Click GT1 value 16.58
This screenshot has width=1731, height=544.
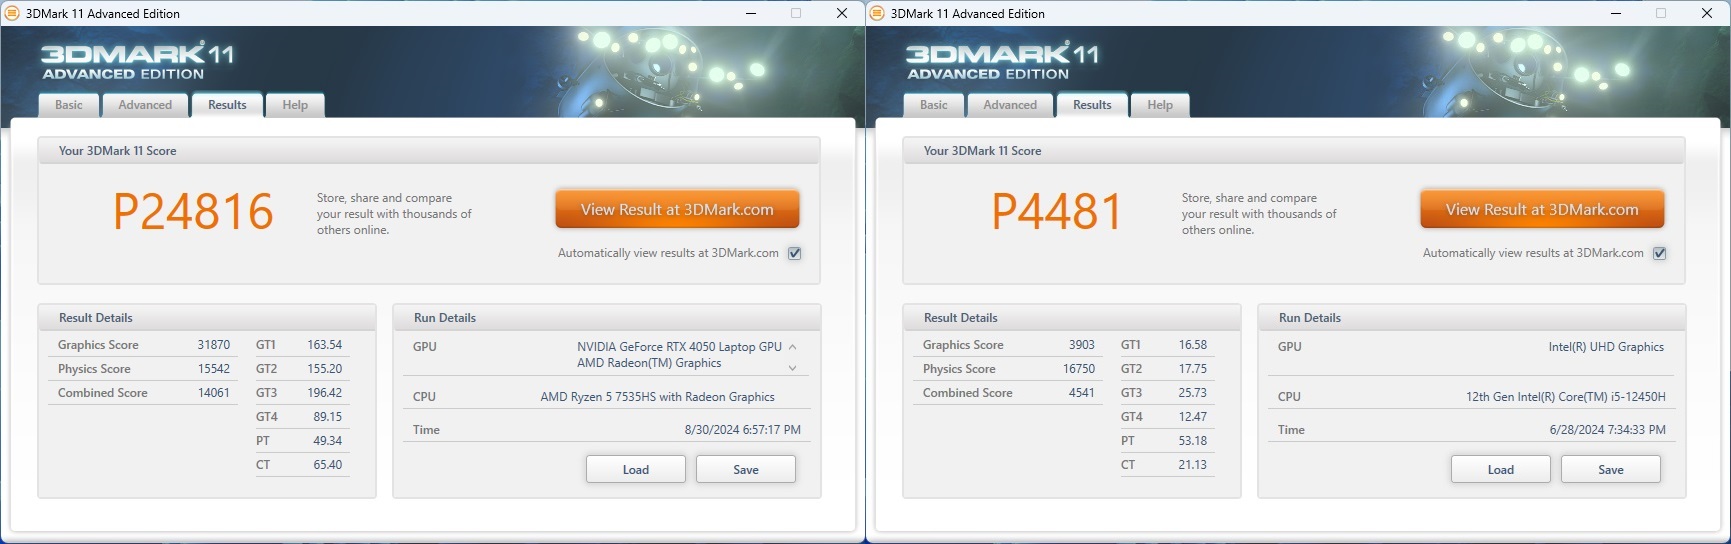pos(1193,345)
